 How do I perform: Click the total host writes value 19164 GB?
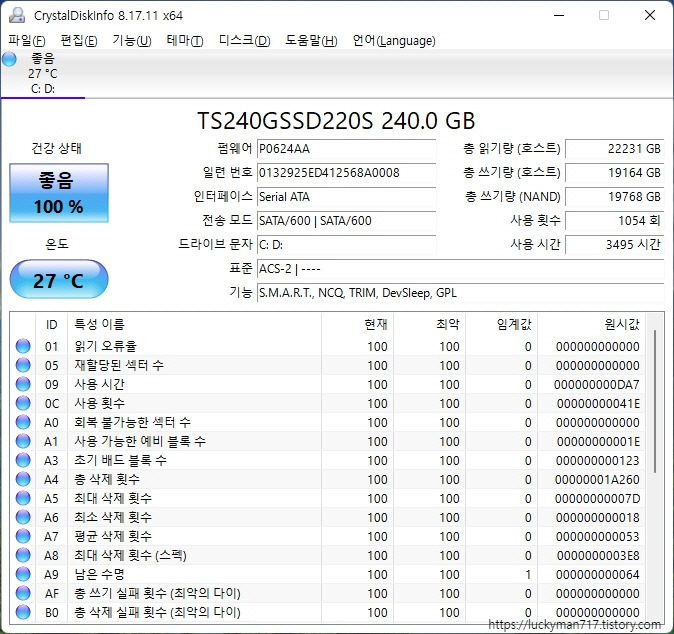coord(615,173)
